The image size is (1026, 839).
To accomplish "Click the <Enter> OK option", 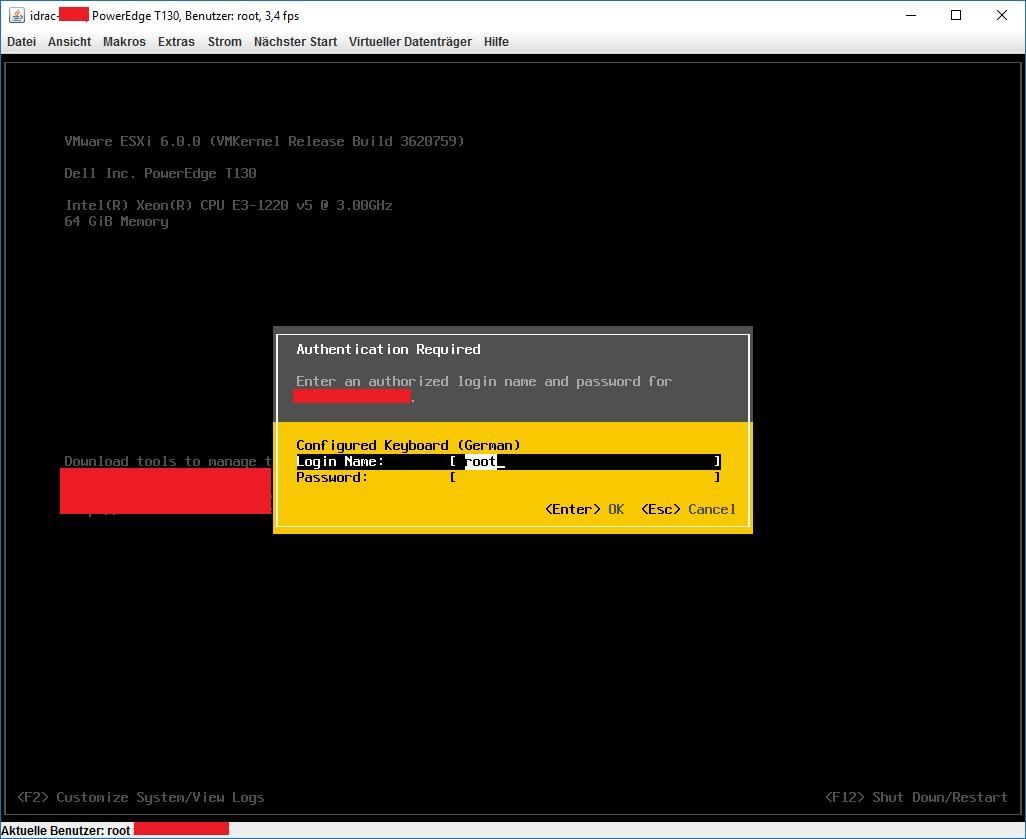I will click(x=584, y=509).
